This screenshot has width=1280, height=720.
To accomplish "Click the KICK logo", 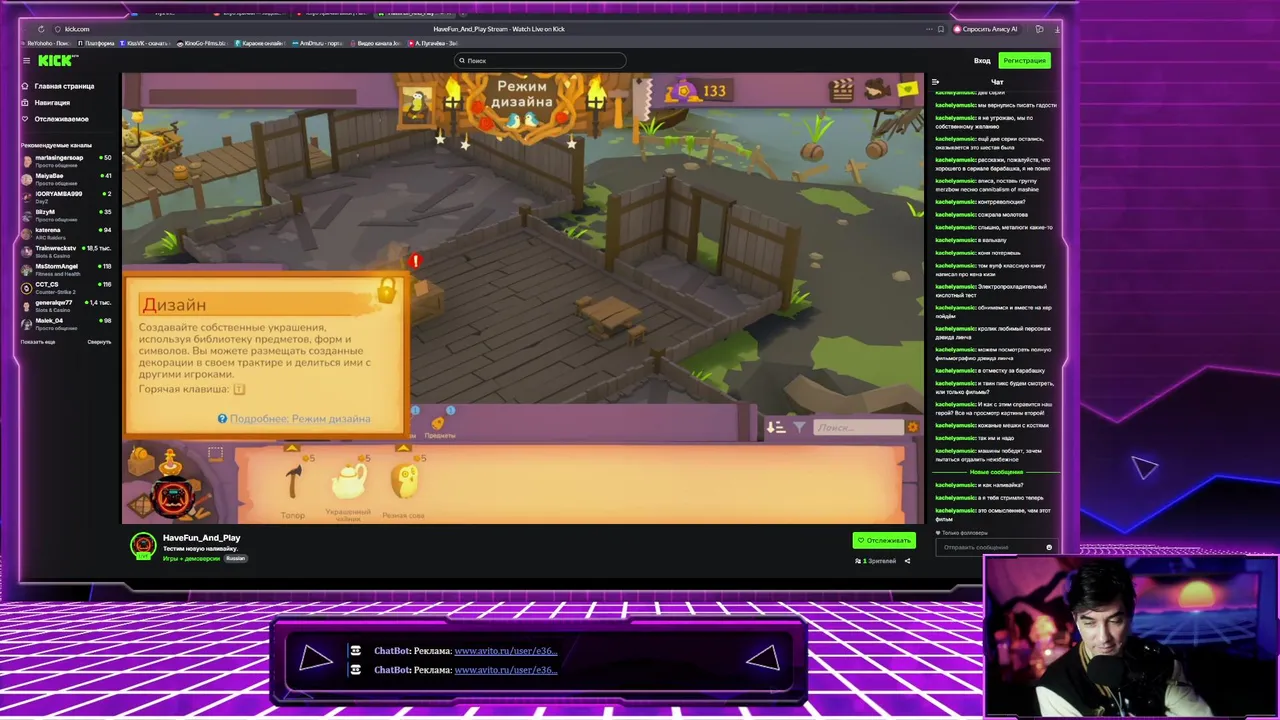I will tap(58, 61).
